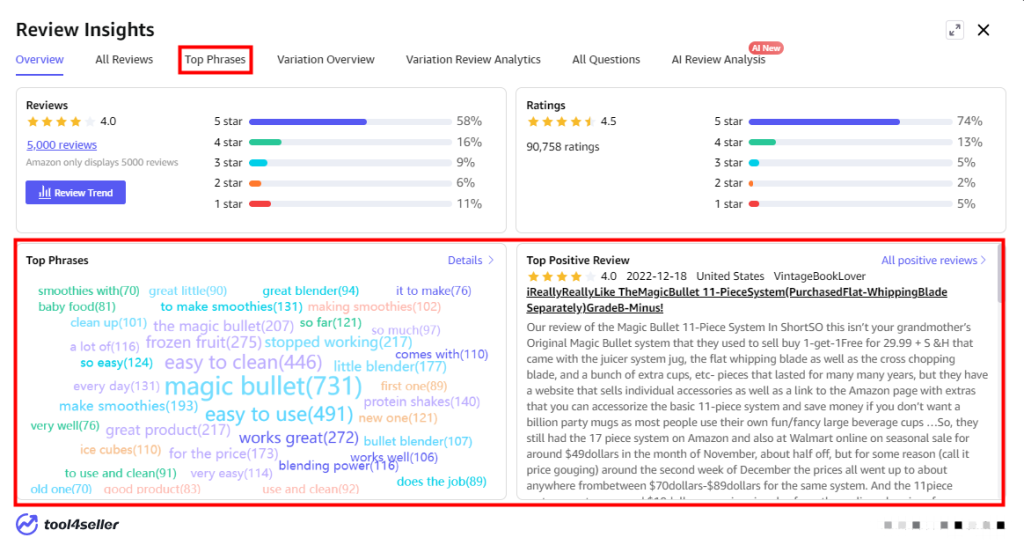Select the phrase make smoothies(193)

pyautogui.click(x=128, y=406)
